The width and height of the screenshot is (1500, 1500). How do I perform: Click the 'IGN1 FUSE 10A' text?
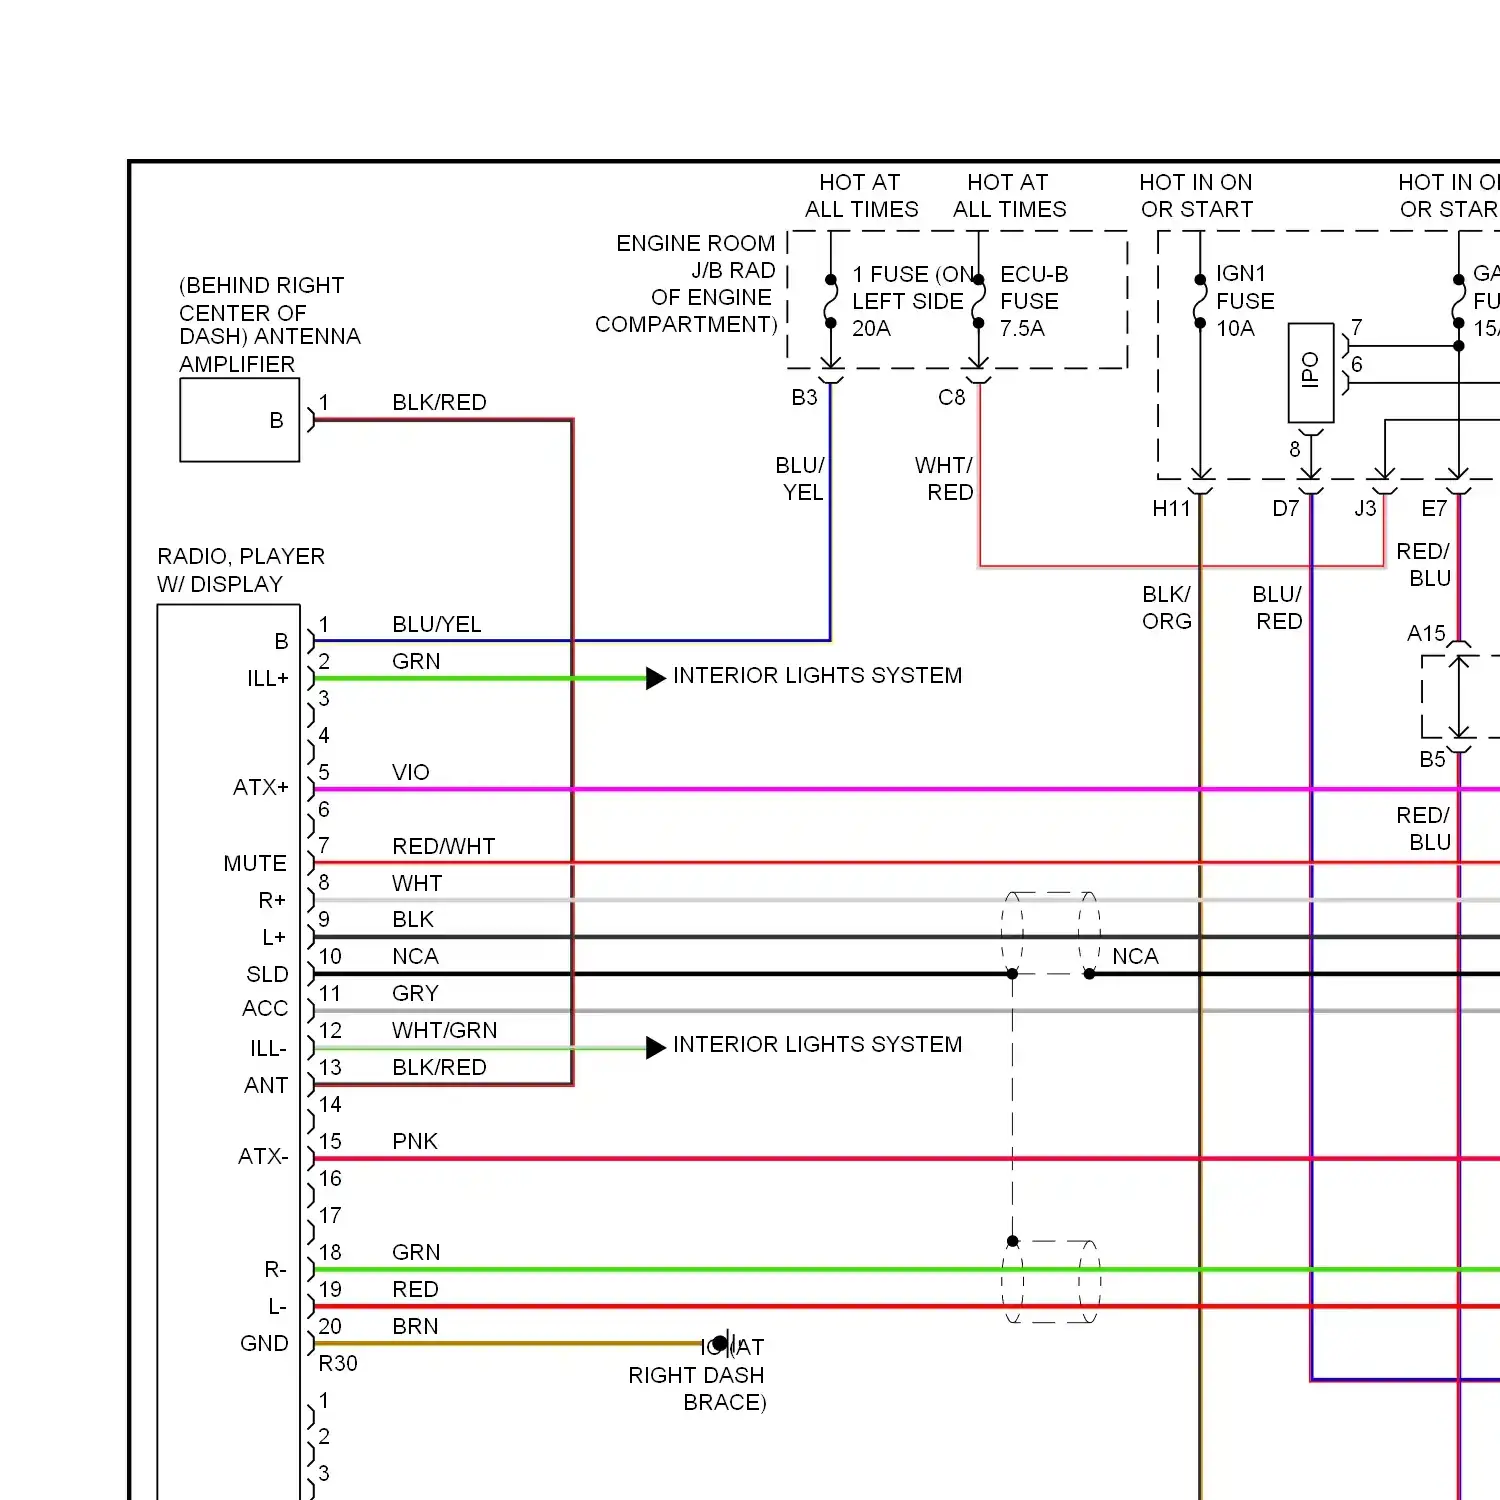[x=1245, y=301]
